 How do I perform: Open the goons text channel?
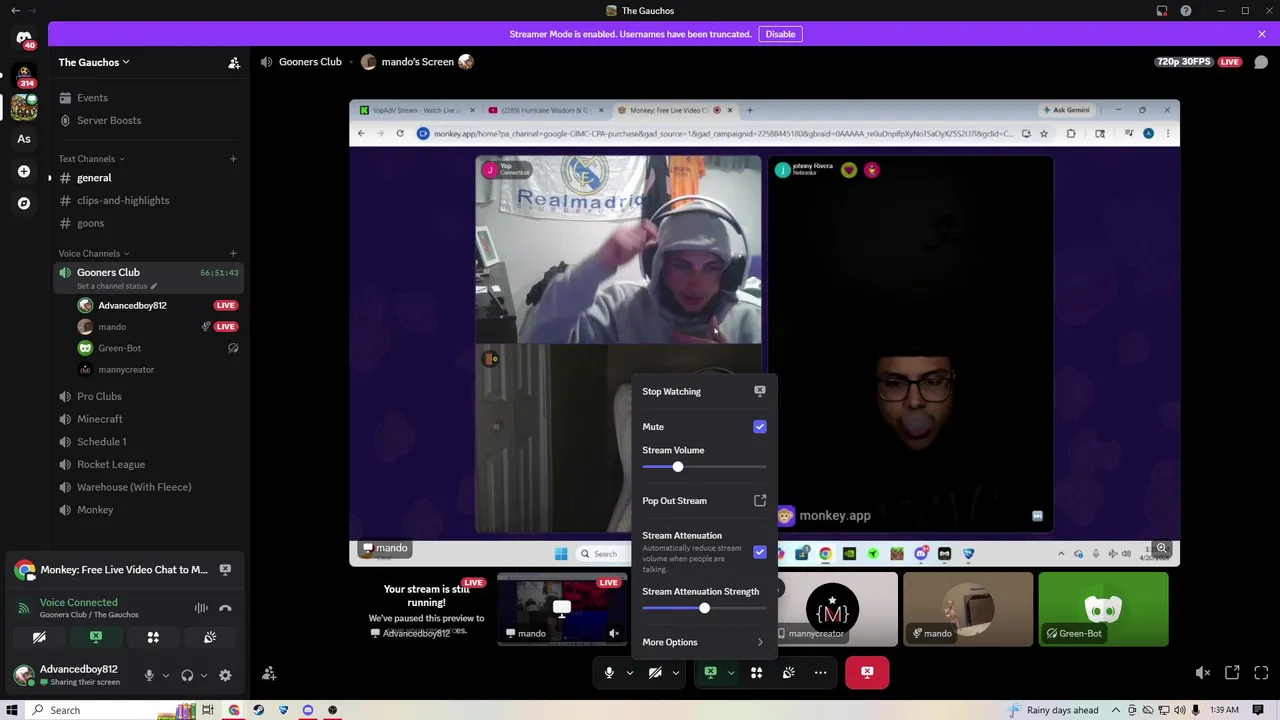[148, 223]
